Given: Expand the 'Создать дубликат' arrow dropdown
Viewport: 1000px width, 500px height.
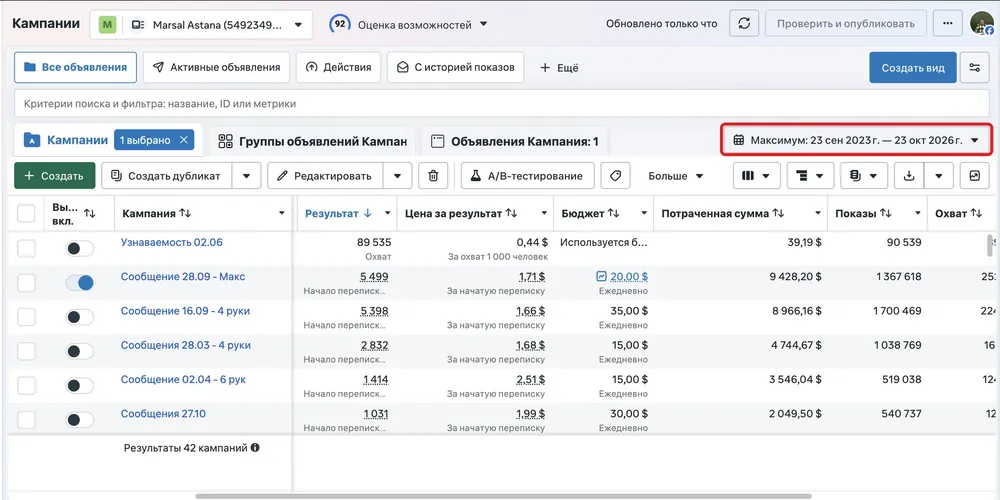Looking at the screenshot, I should 246,176.
